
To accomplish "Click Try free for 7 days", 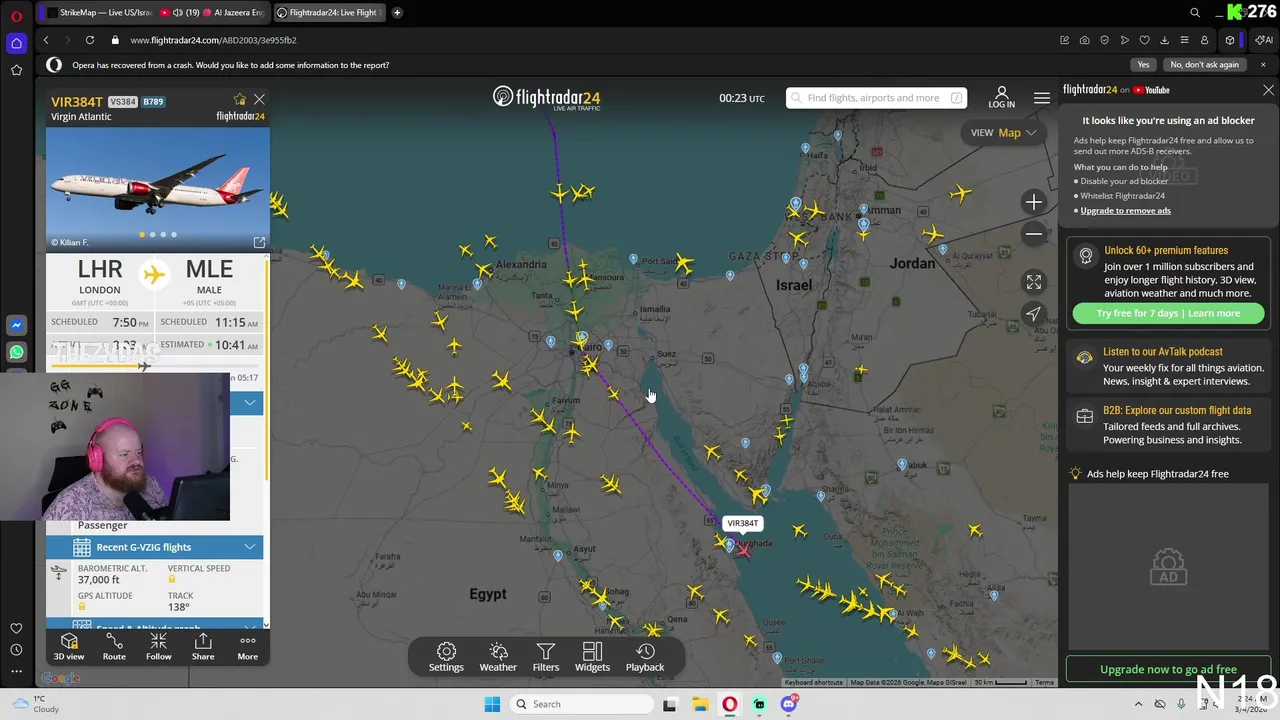I will tap(1168, 313).
